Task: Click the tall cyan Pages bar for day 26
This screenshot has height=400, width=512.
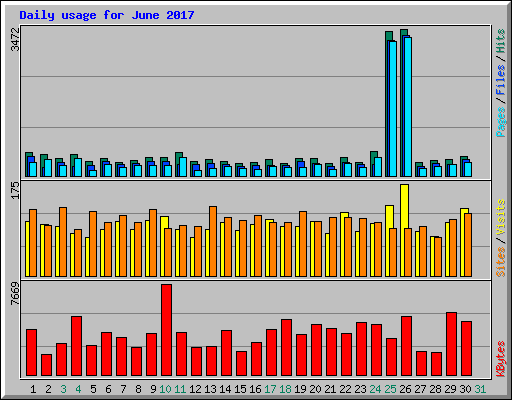Action: point(408,107)
